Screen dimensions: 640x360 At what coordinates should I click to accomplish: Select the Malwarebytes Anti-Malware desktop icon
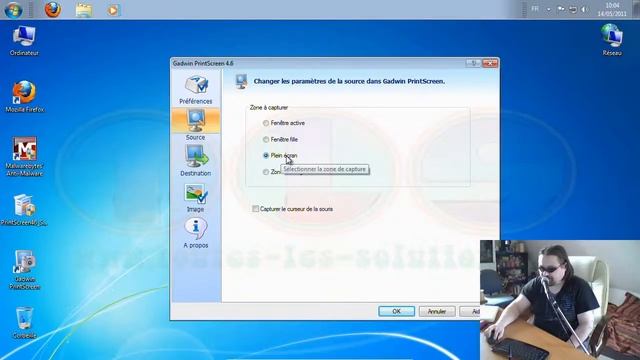click(24, 156)
